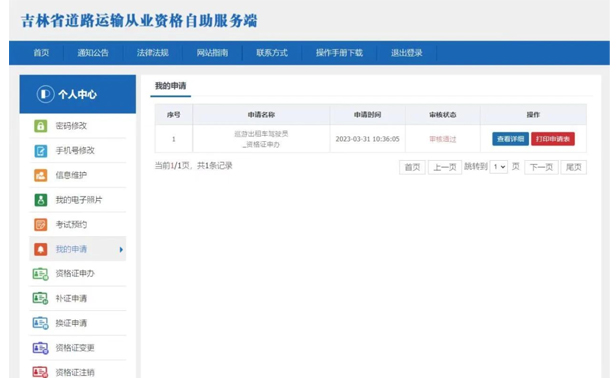Click the blue 查看详细 button
The image size is (616, 378).
coord(510,139)
